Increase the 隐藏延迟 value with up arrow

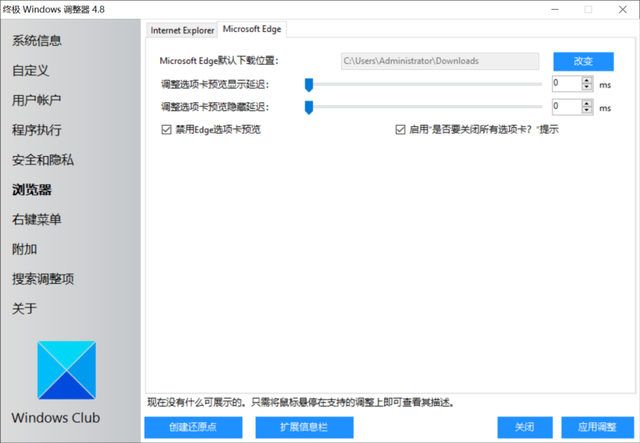tap(587, 103)
